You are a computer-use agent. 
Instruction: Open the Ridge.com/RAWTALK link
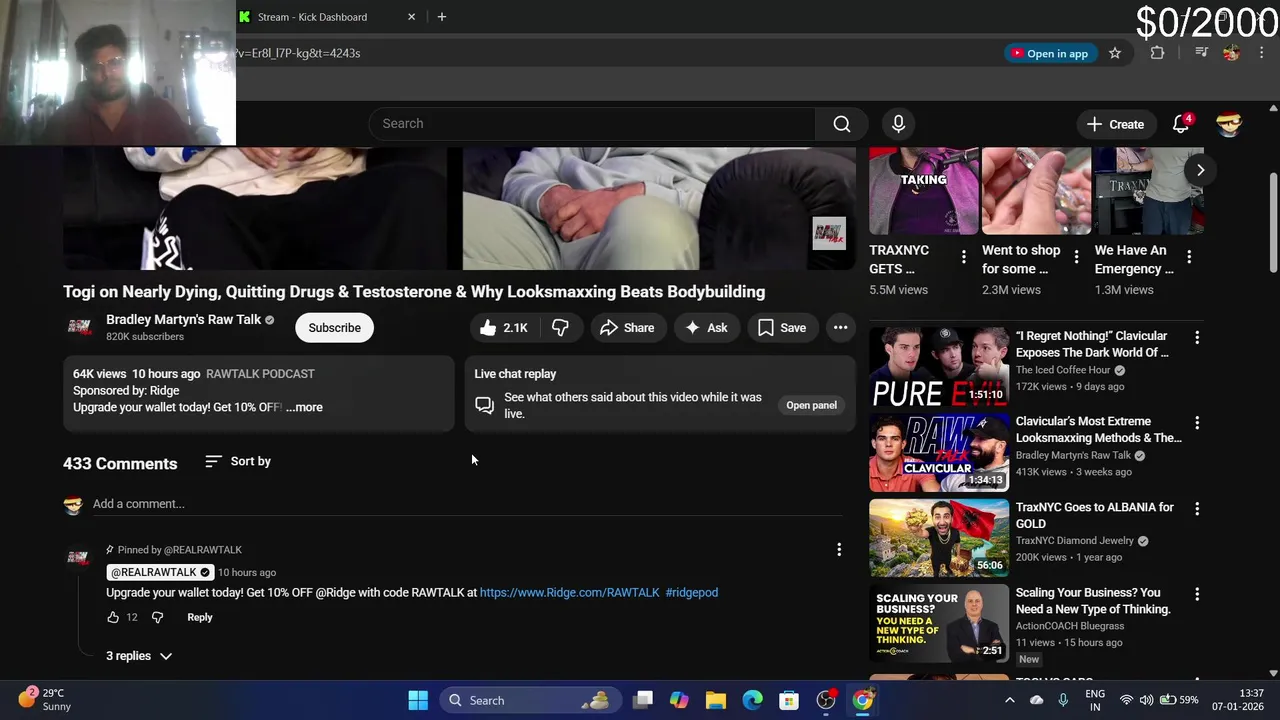(x=569, y=593)
